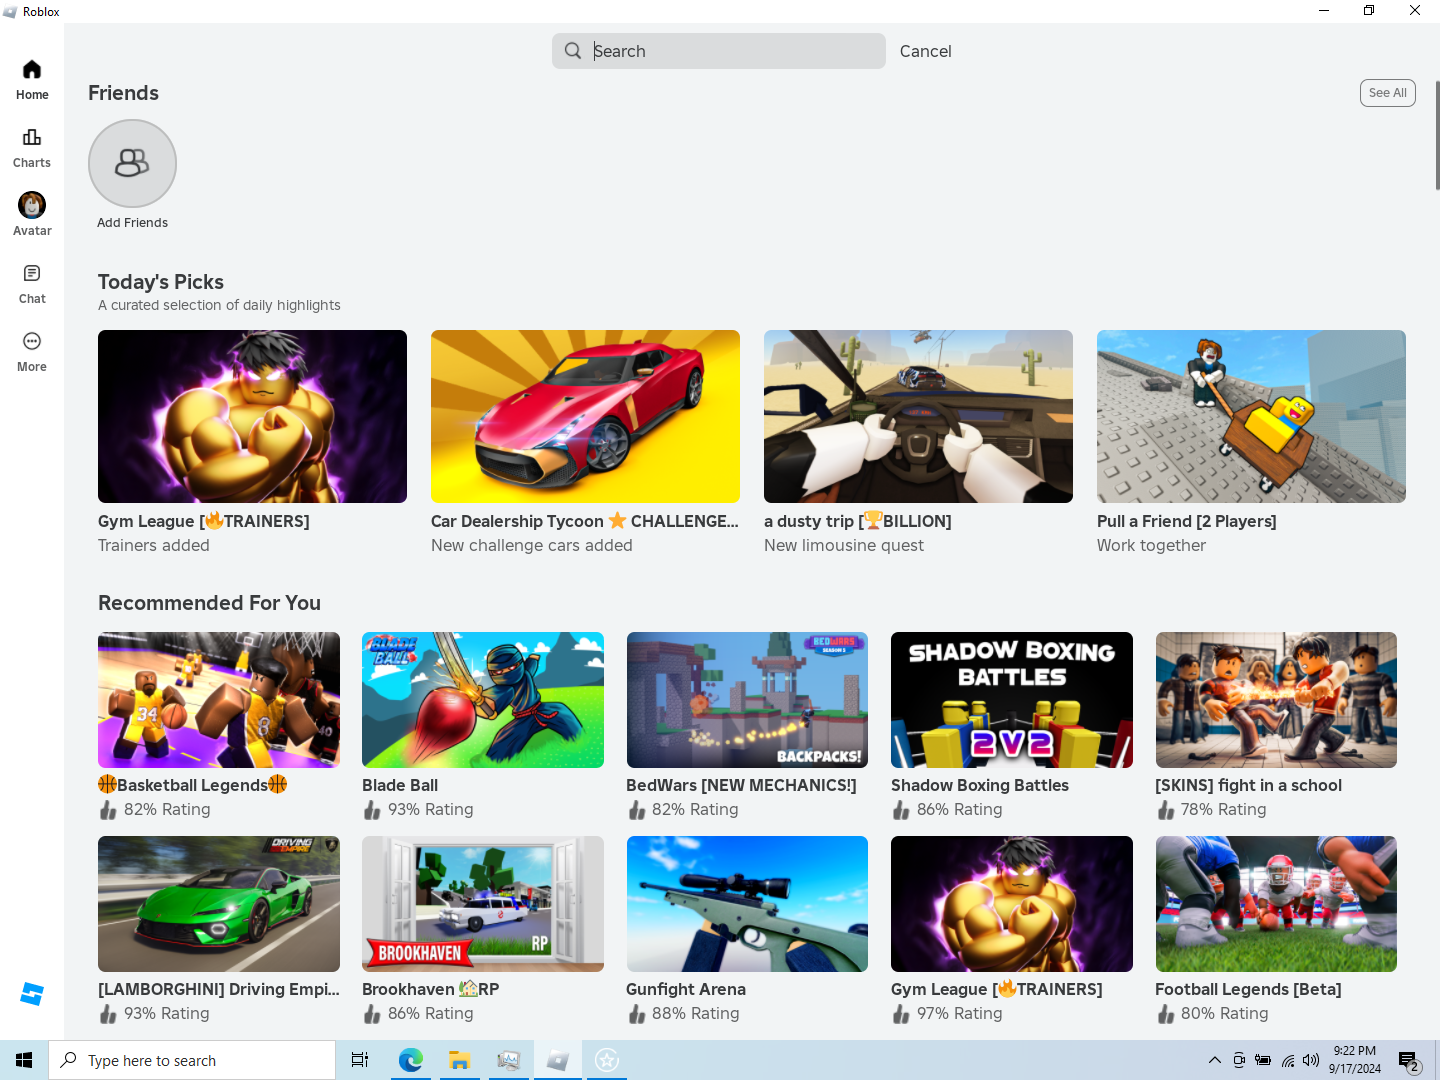Show hidden tray icons chevron
Viewport: 1440px width, 1080px height.
click(x=1215, y=1060)
